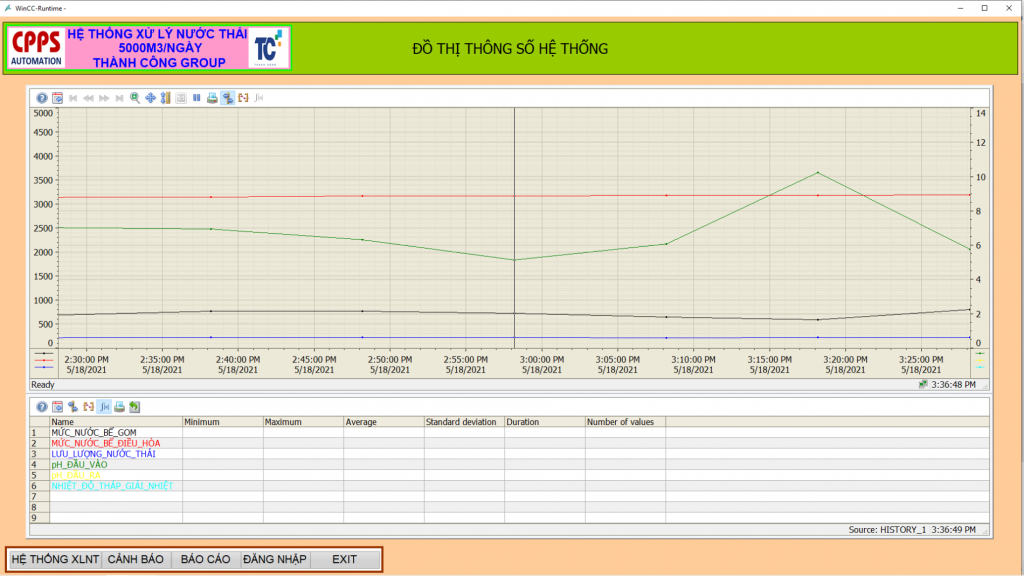Image resolution: width=1024 pixels, height=576 pixels.
Task: Open the BÁO CÁO report page
Action: pyautogui.click(x=206, y=559)
